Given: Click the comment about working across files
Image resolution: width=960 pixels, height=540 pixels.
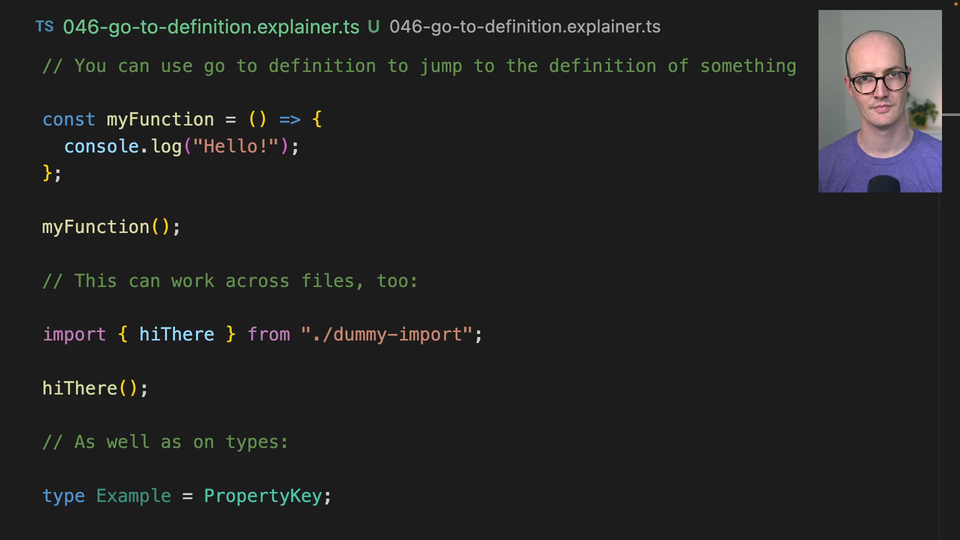Looking at the screenshot, I should (x=230, y=281).
